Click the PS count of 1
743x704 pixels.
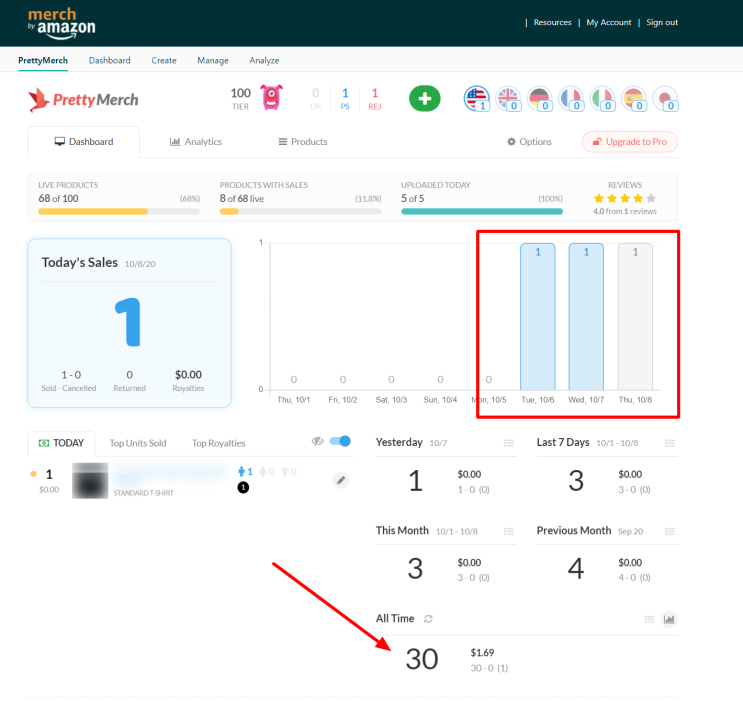pos(345,99)
